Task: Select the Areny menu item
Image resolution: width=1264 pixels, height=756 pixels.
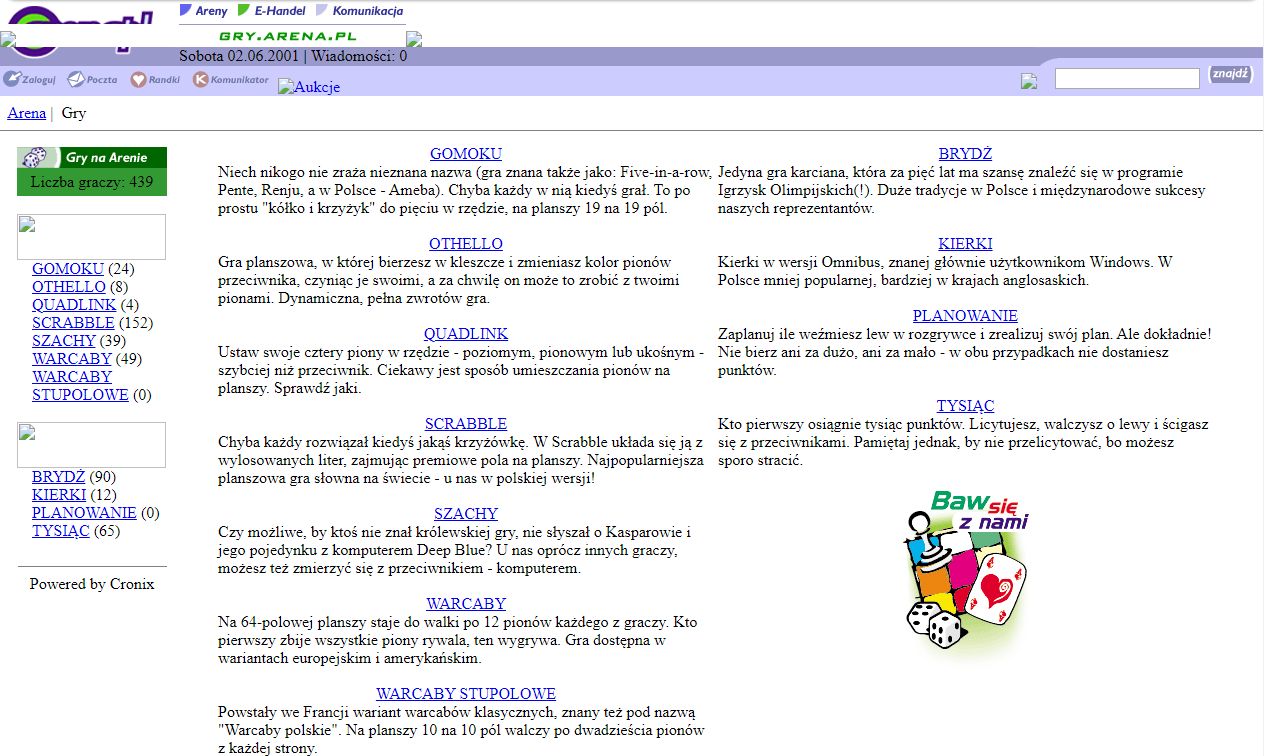Action: click(x=204, y=11)
